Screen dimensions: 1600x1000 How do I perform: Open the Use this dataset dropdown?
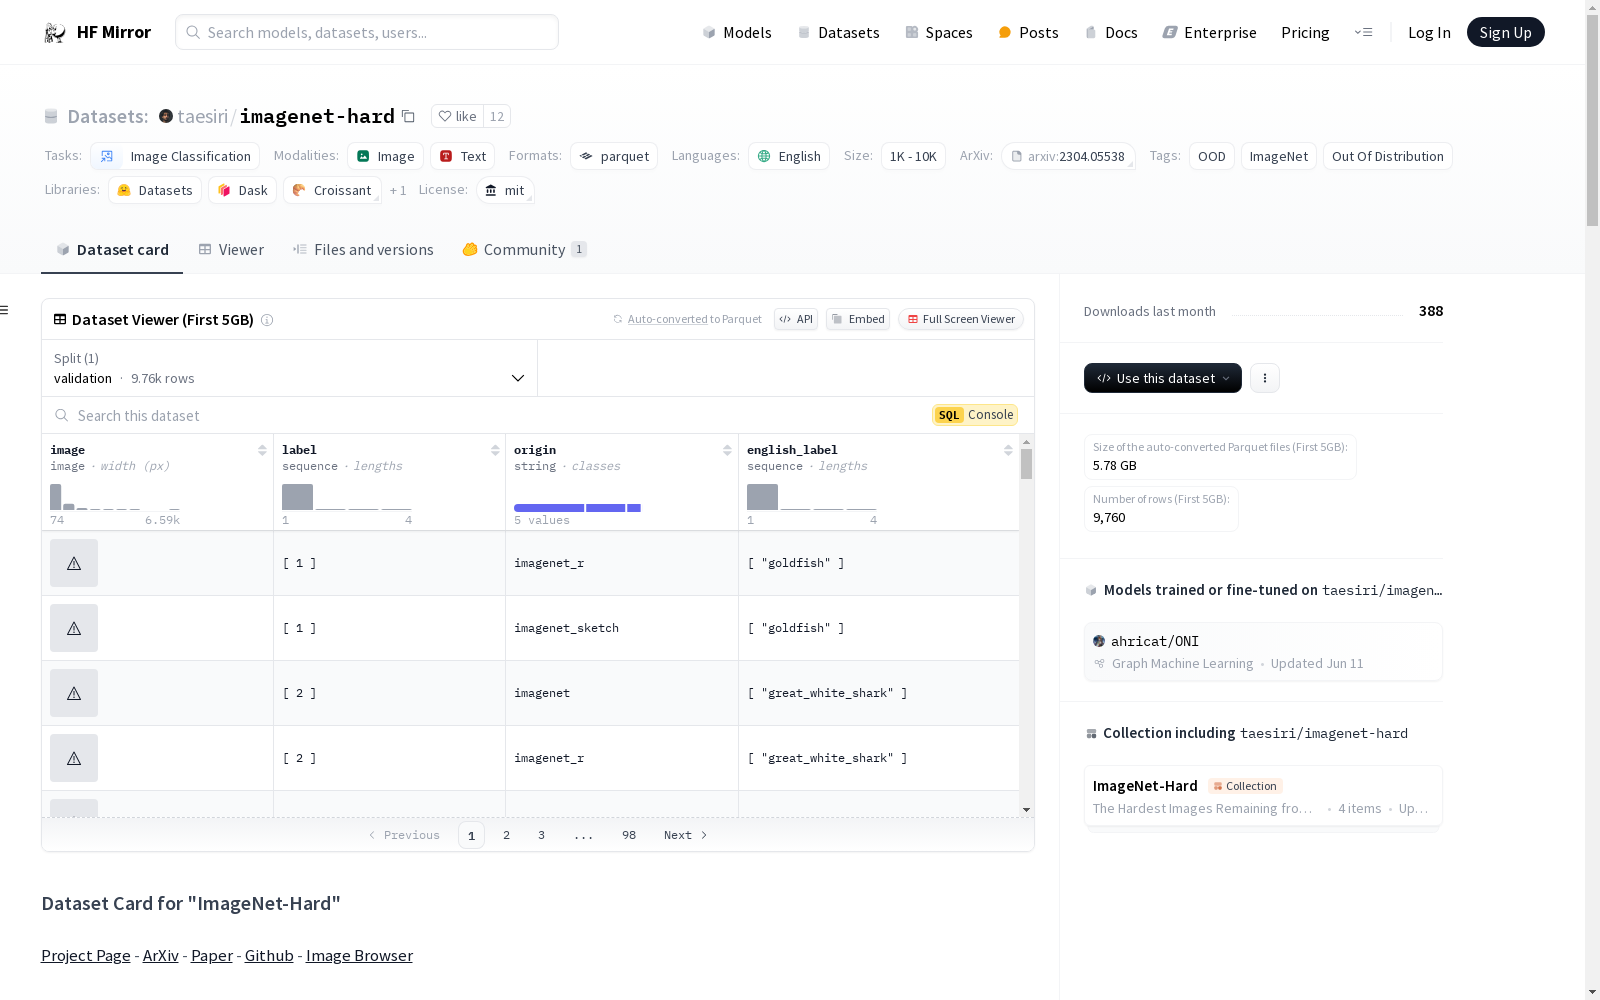[x=1163, y=378]
